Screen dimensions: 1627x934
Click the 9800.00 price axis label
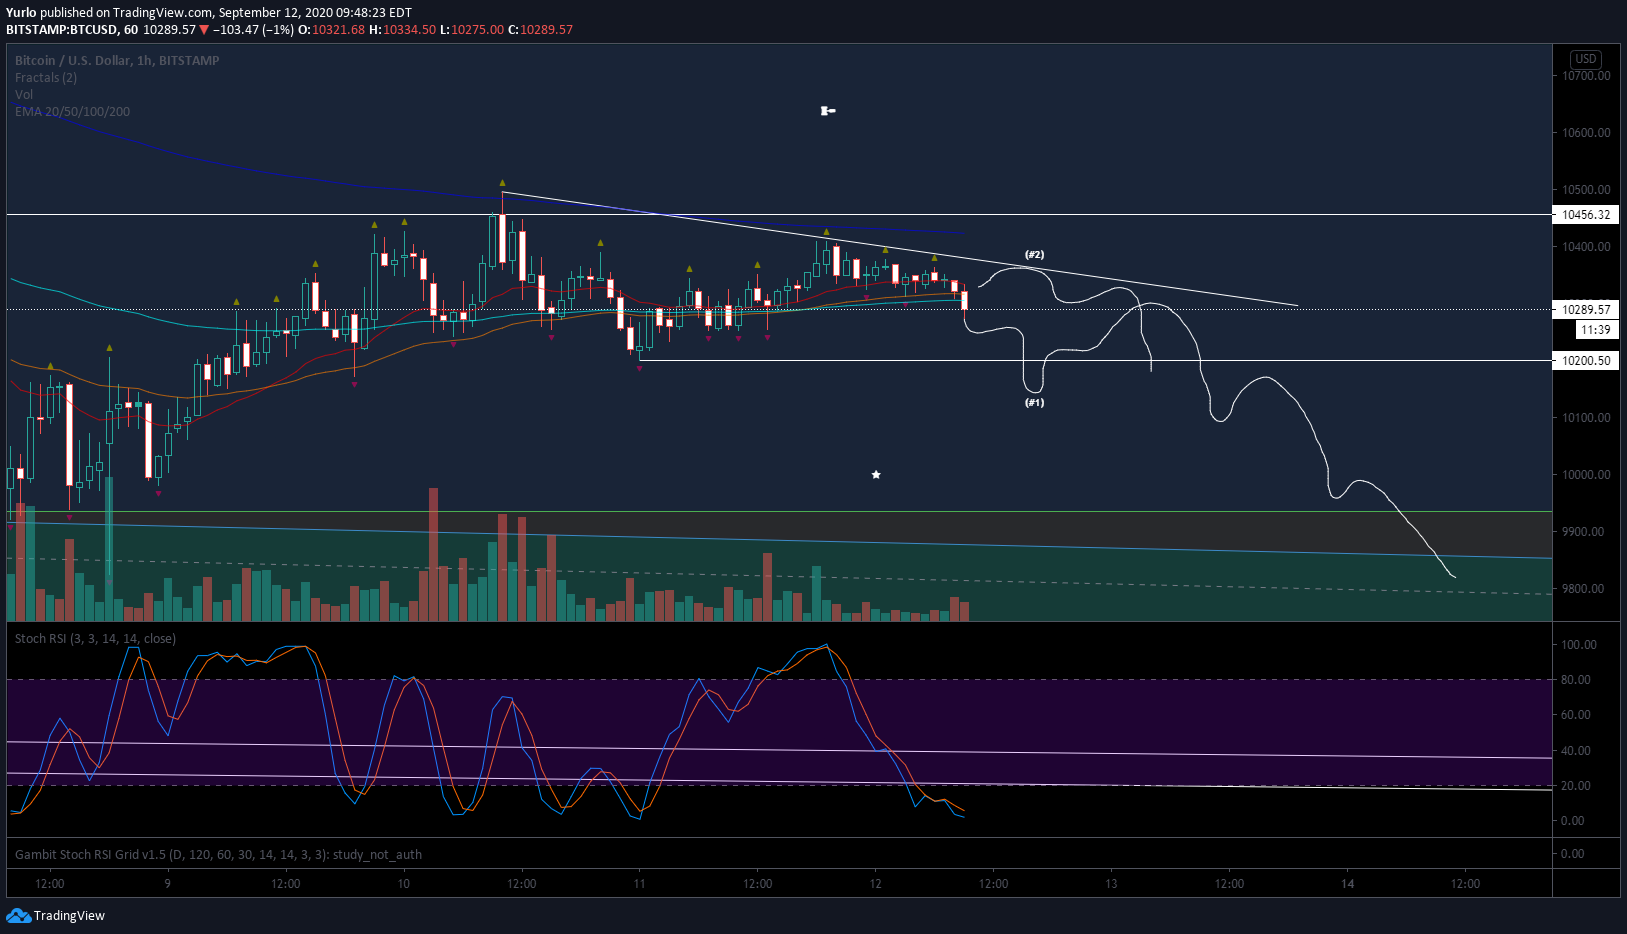1586,589
